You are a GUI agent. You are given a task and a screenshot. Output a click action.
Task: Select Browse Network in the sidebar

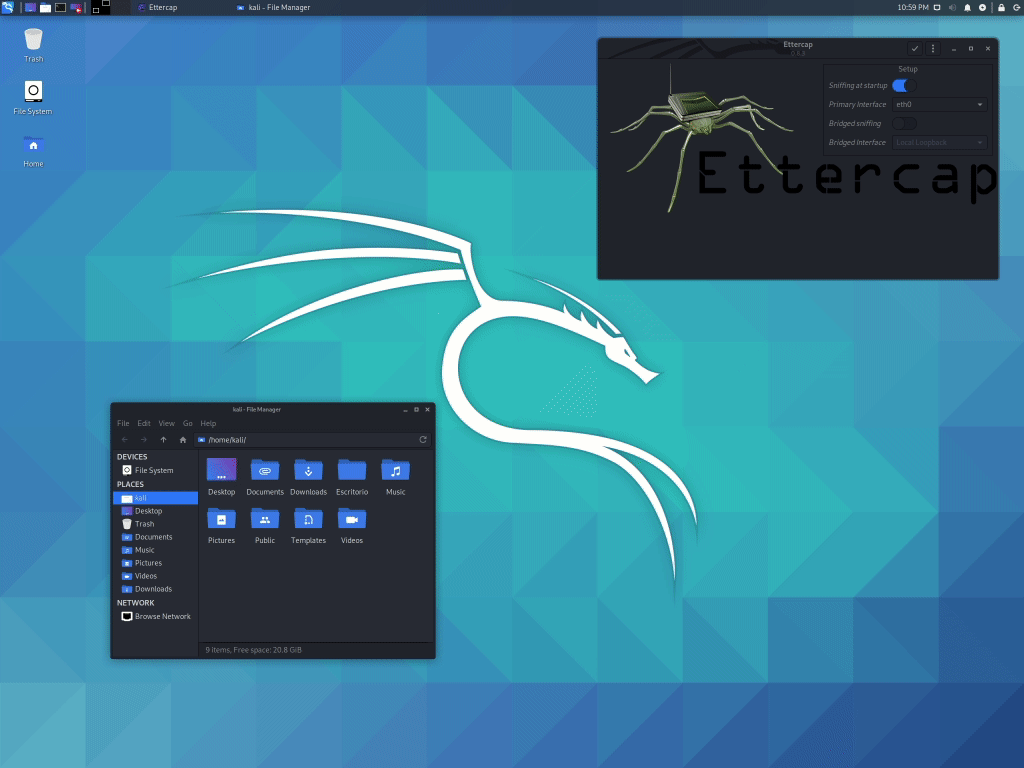(160, 616)
